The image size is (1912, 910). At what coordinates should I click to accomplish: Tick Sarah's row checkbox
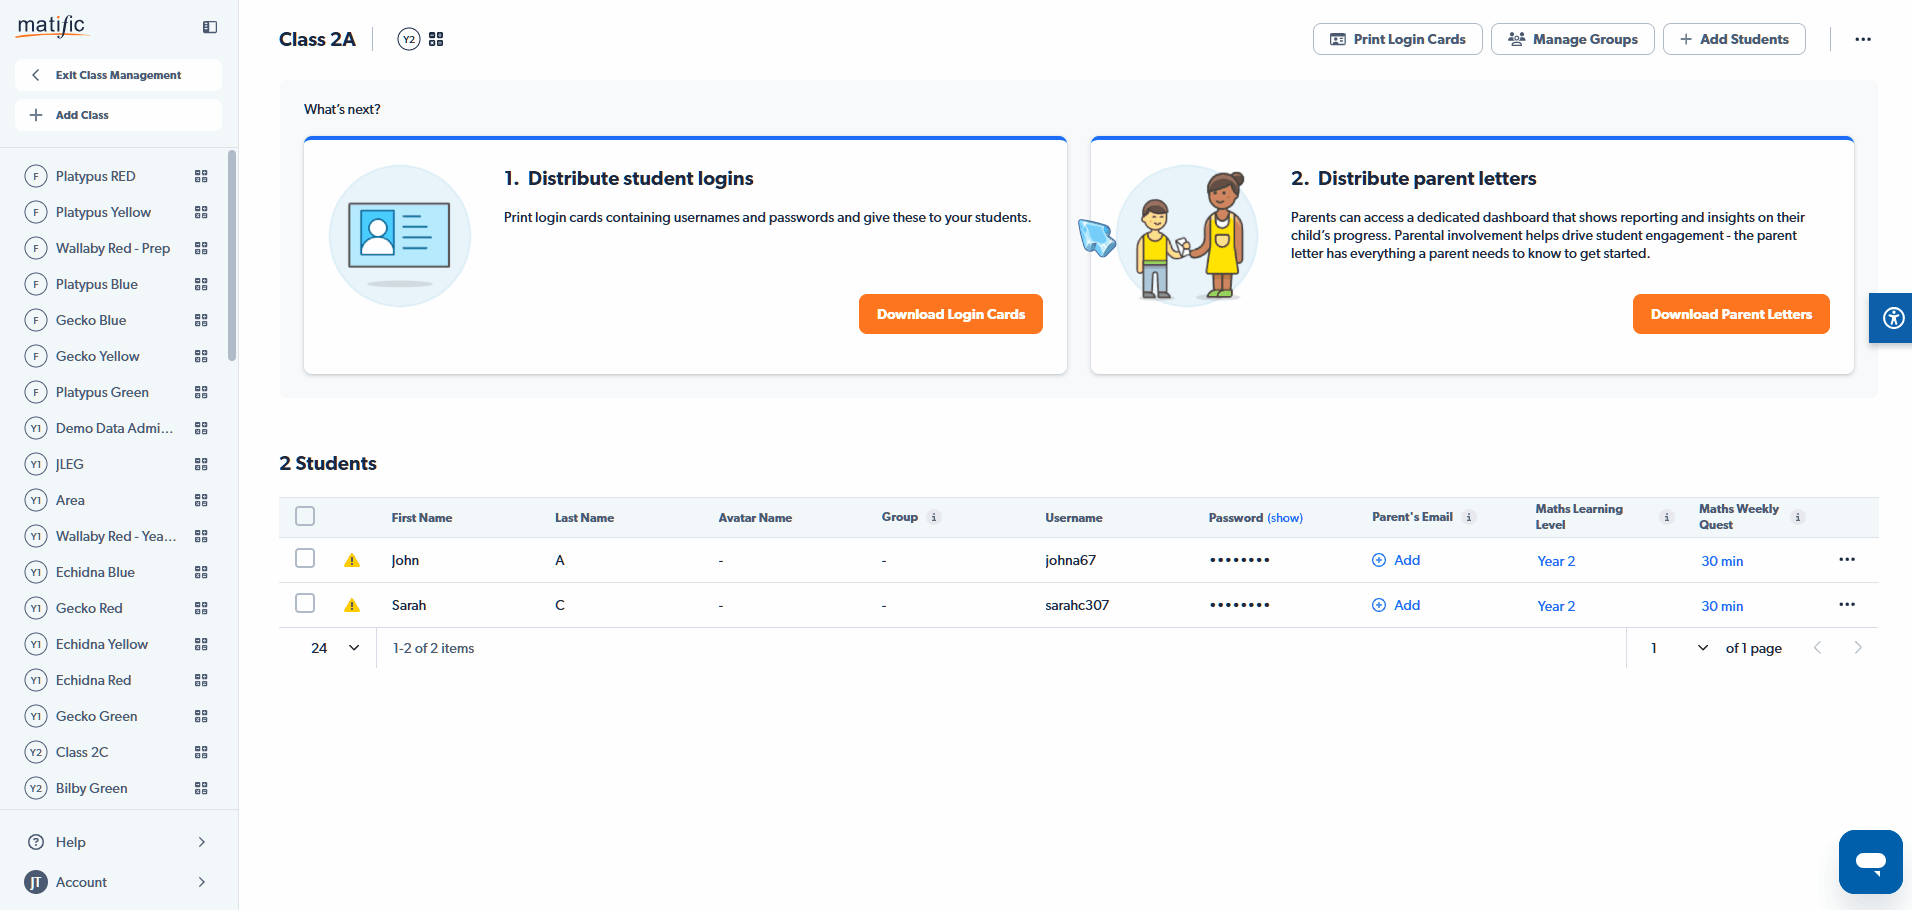tap(305, 603)
